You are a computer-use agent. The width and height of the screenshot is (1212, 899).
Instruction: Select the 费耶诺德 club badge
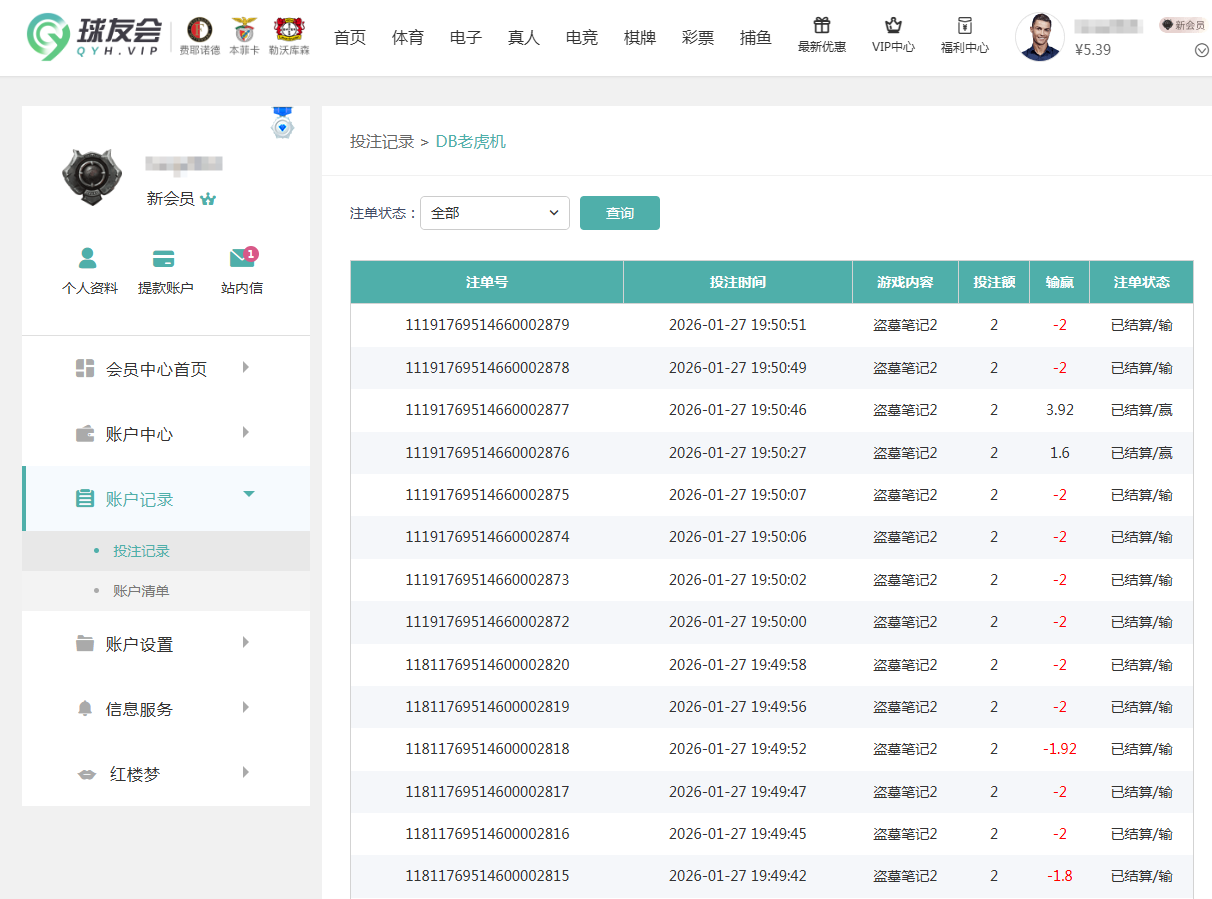coord(198,30)
